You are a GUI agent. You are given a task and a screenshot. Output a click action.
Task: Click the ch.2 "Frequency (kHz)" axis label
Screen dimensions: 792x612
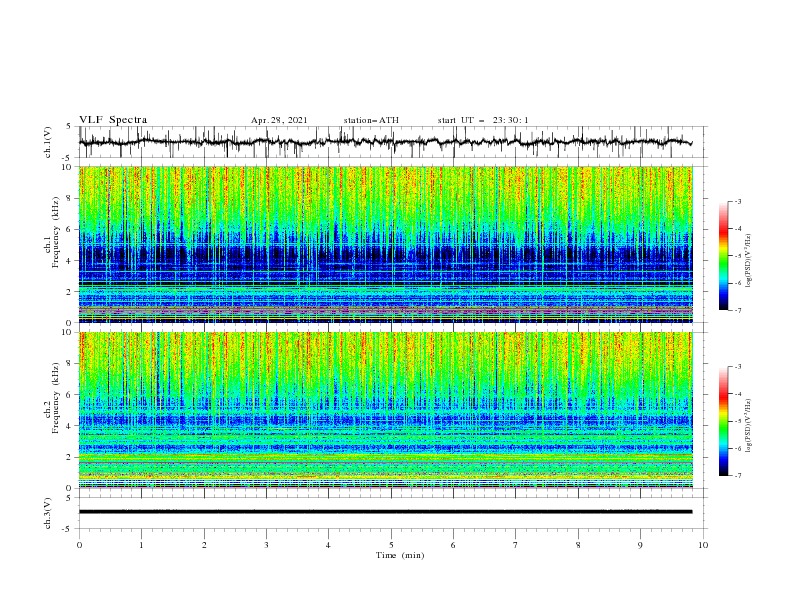coord(56,397)
